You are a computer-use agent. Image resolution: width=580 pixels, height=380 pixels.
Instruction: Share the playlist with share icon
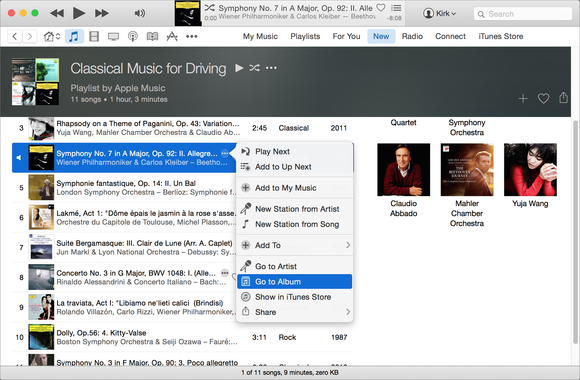click(563, 98)
